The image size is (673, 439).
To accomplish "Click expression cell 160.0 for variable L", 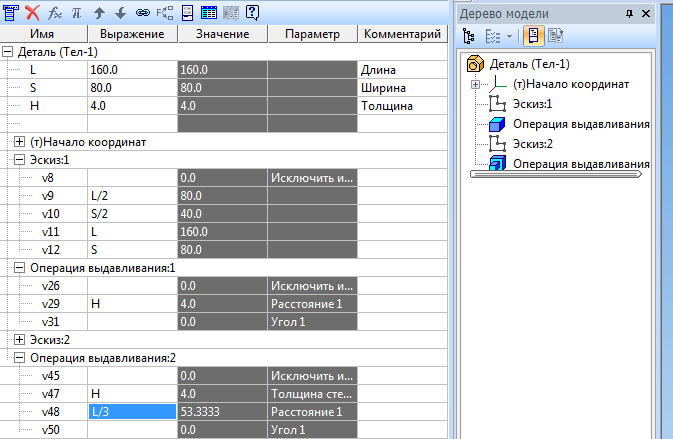I will (132, 70).
